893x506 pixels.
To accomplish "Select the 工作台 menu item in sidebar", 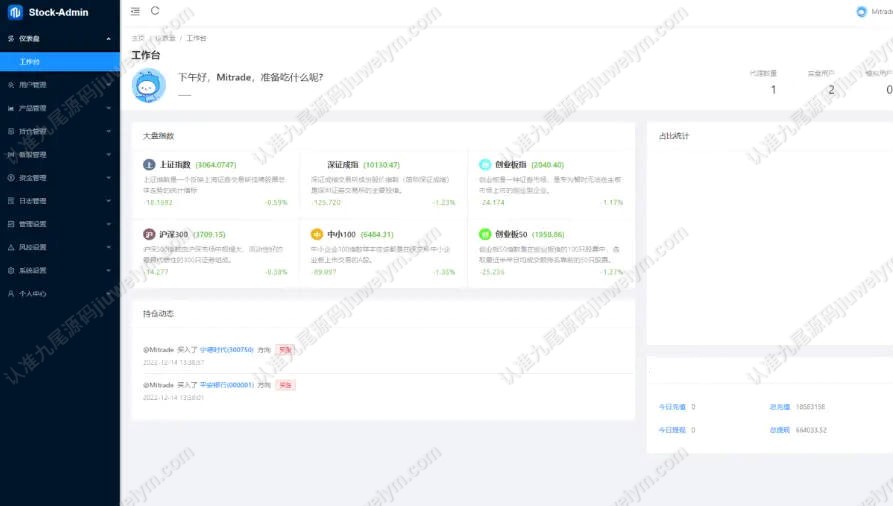I will point(60,62).
